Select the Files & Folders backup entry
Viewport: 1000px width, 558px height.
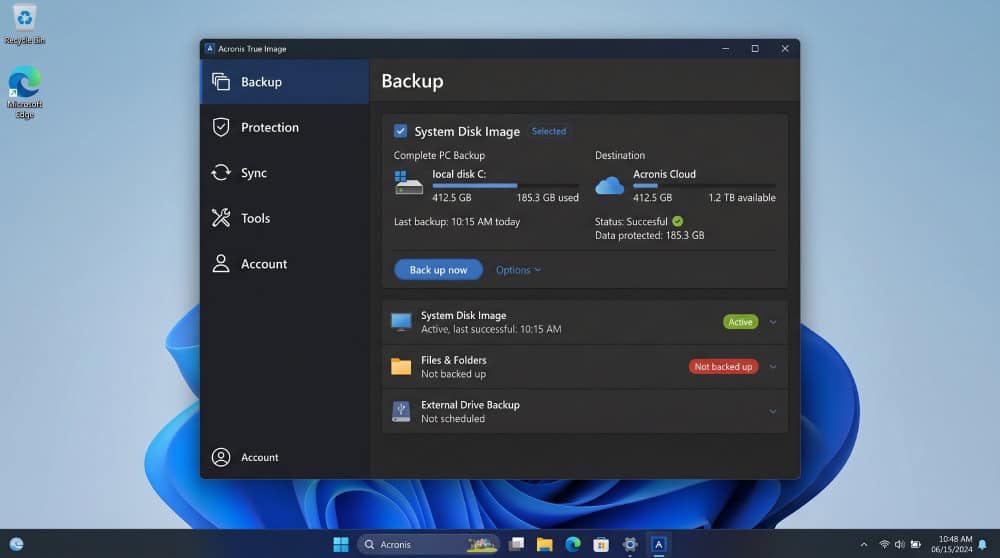tap(585, 367)
